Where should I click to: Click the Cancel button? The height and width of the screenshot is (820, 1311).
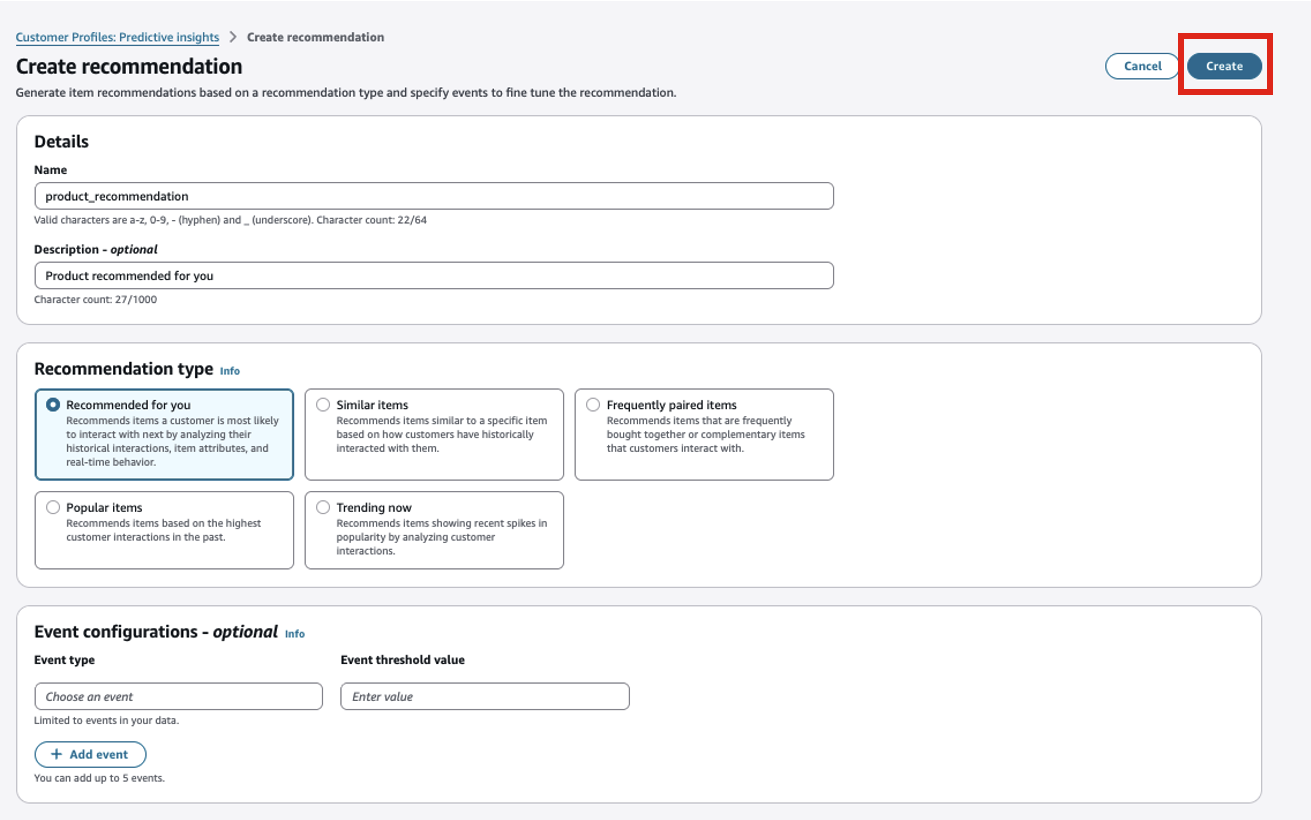click(x=1142, y=66)
